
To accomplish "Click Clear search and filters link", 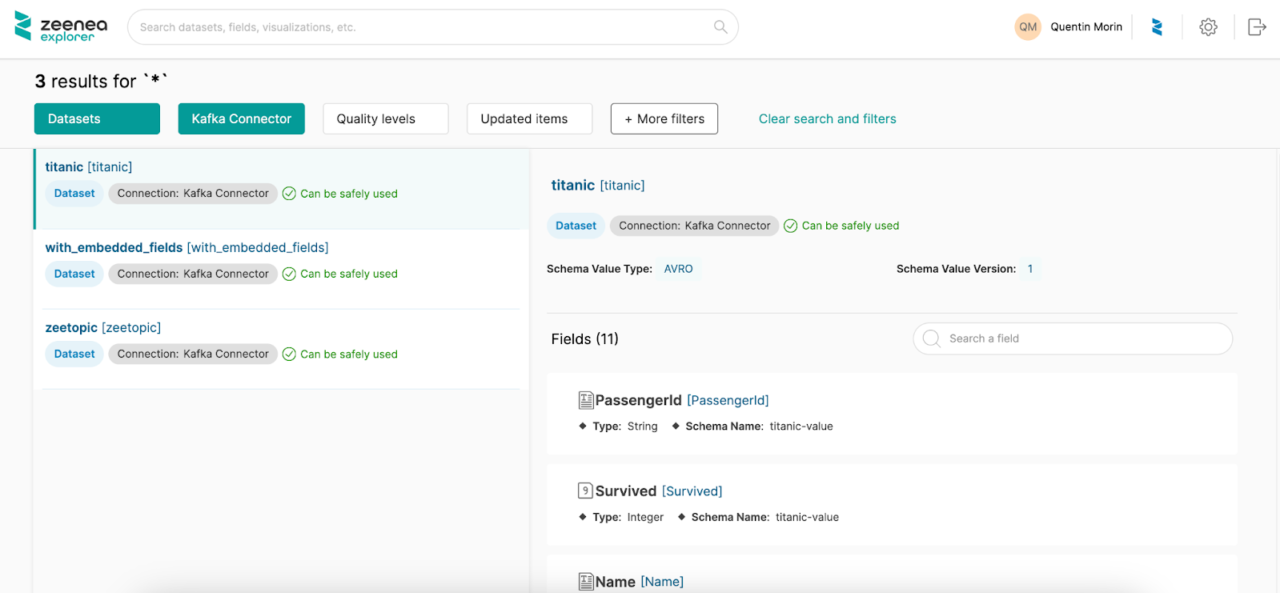I will (827, 119).
